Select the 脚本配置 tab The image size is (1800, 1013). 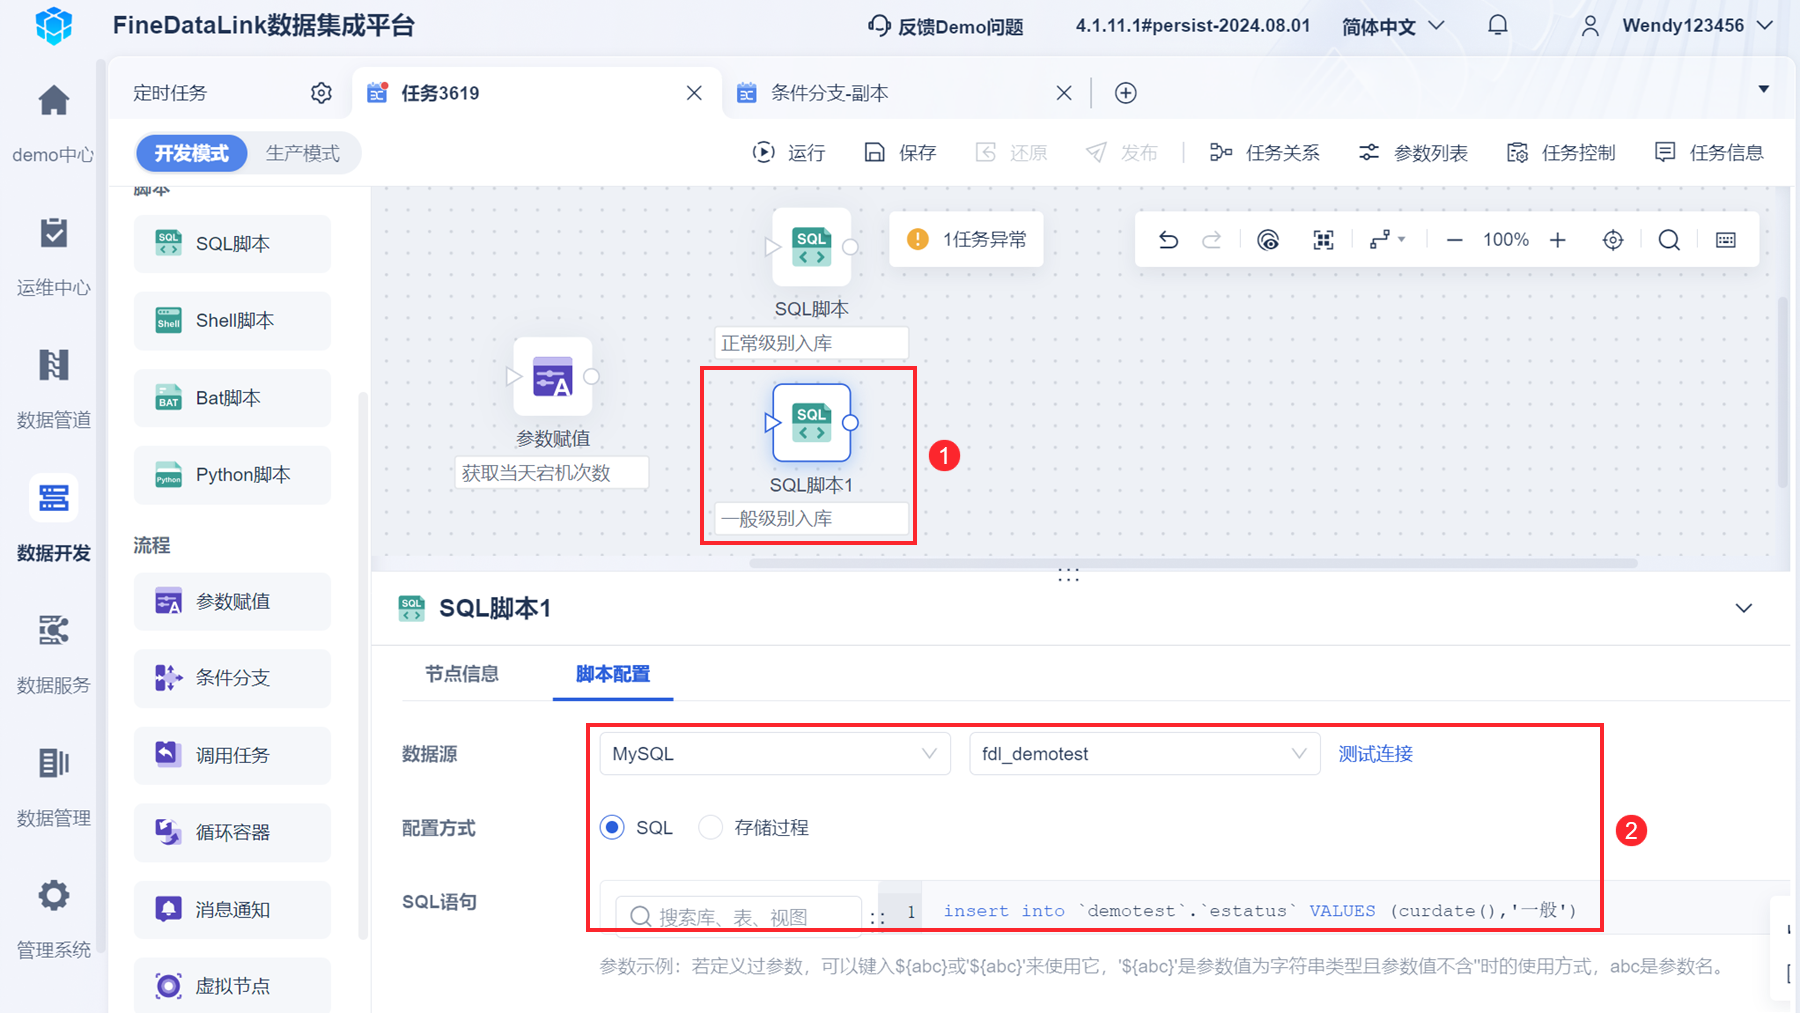(613, 674)
